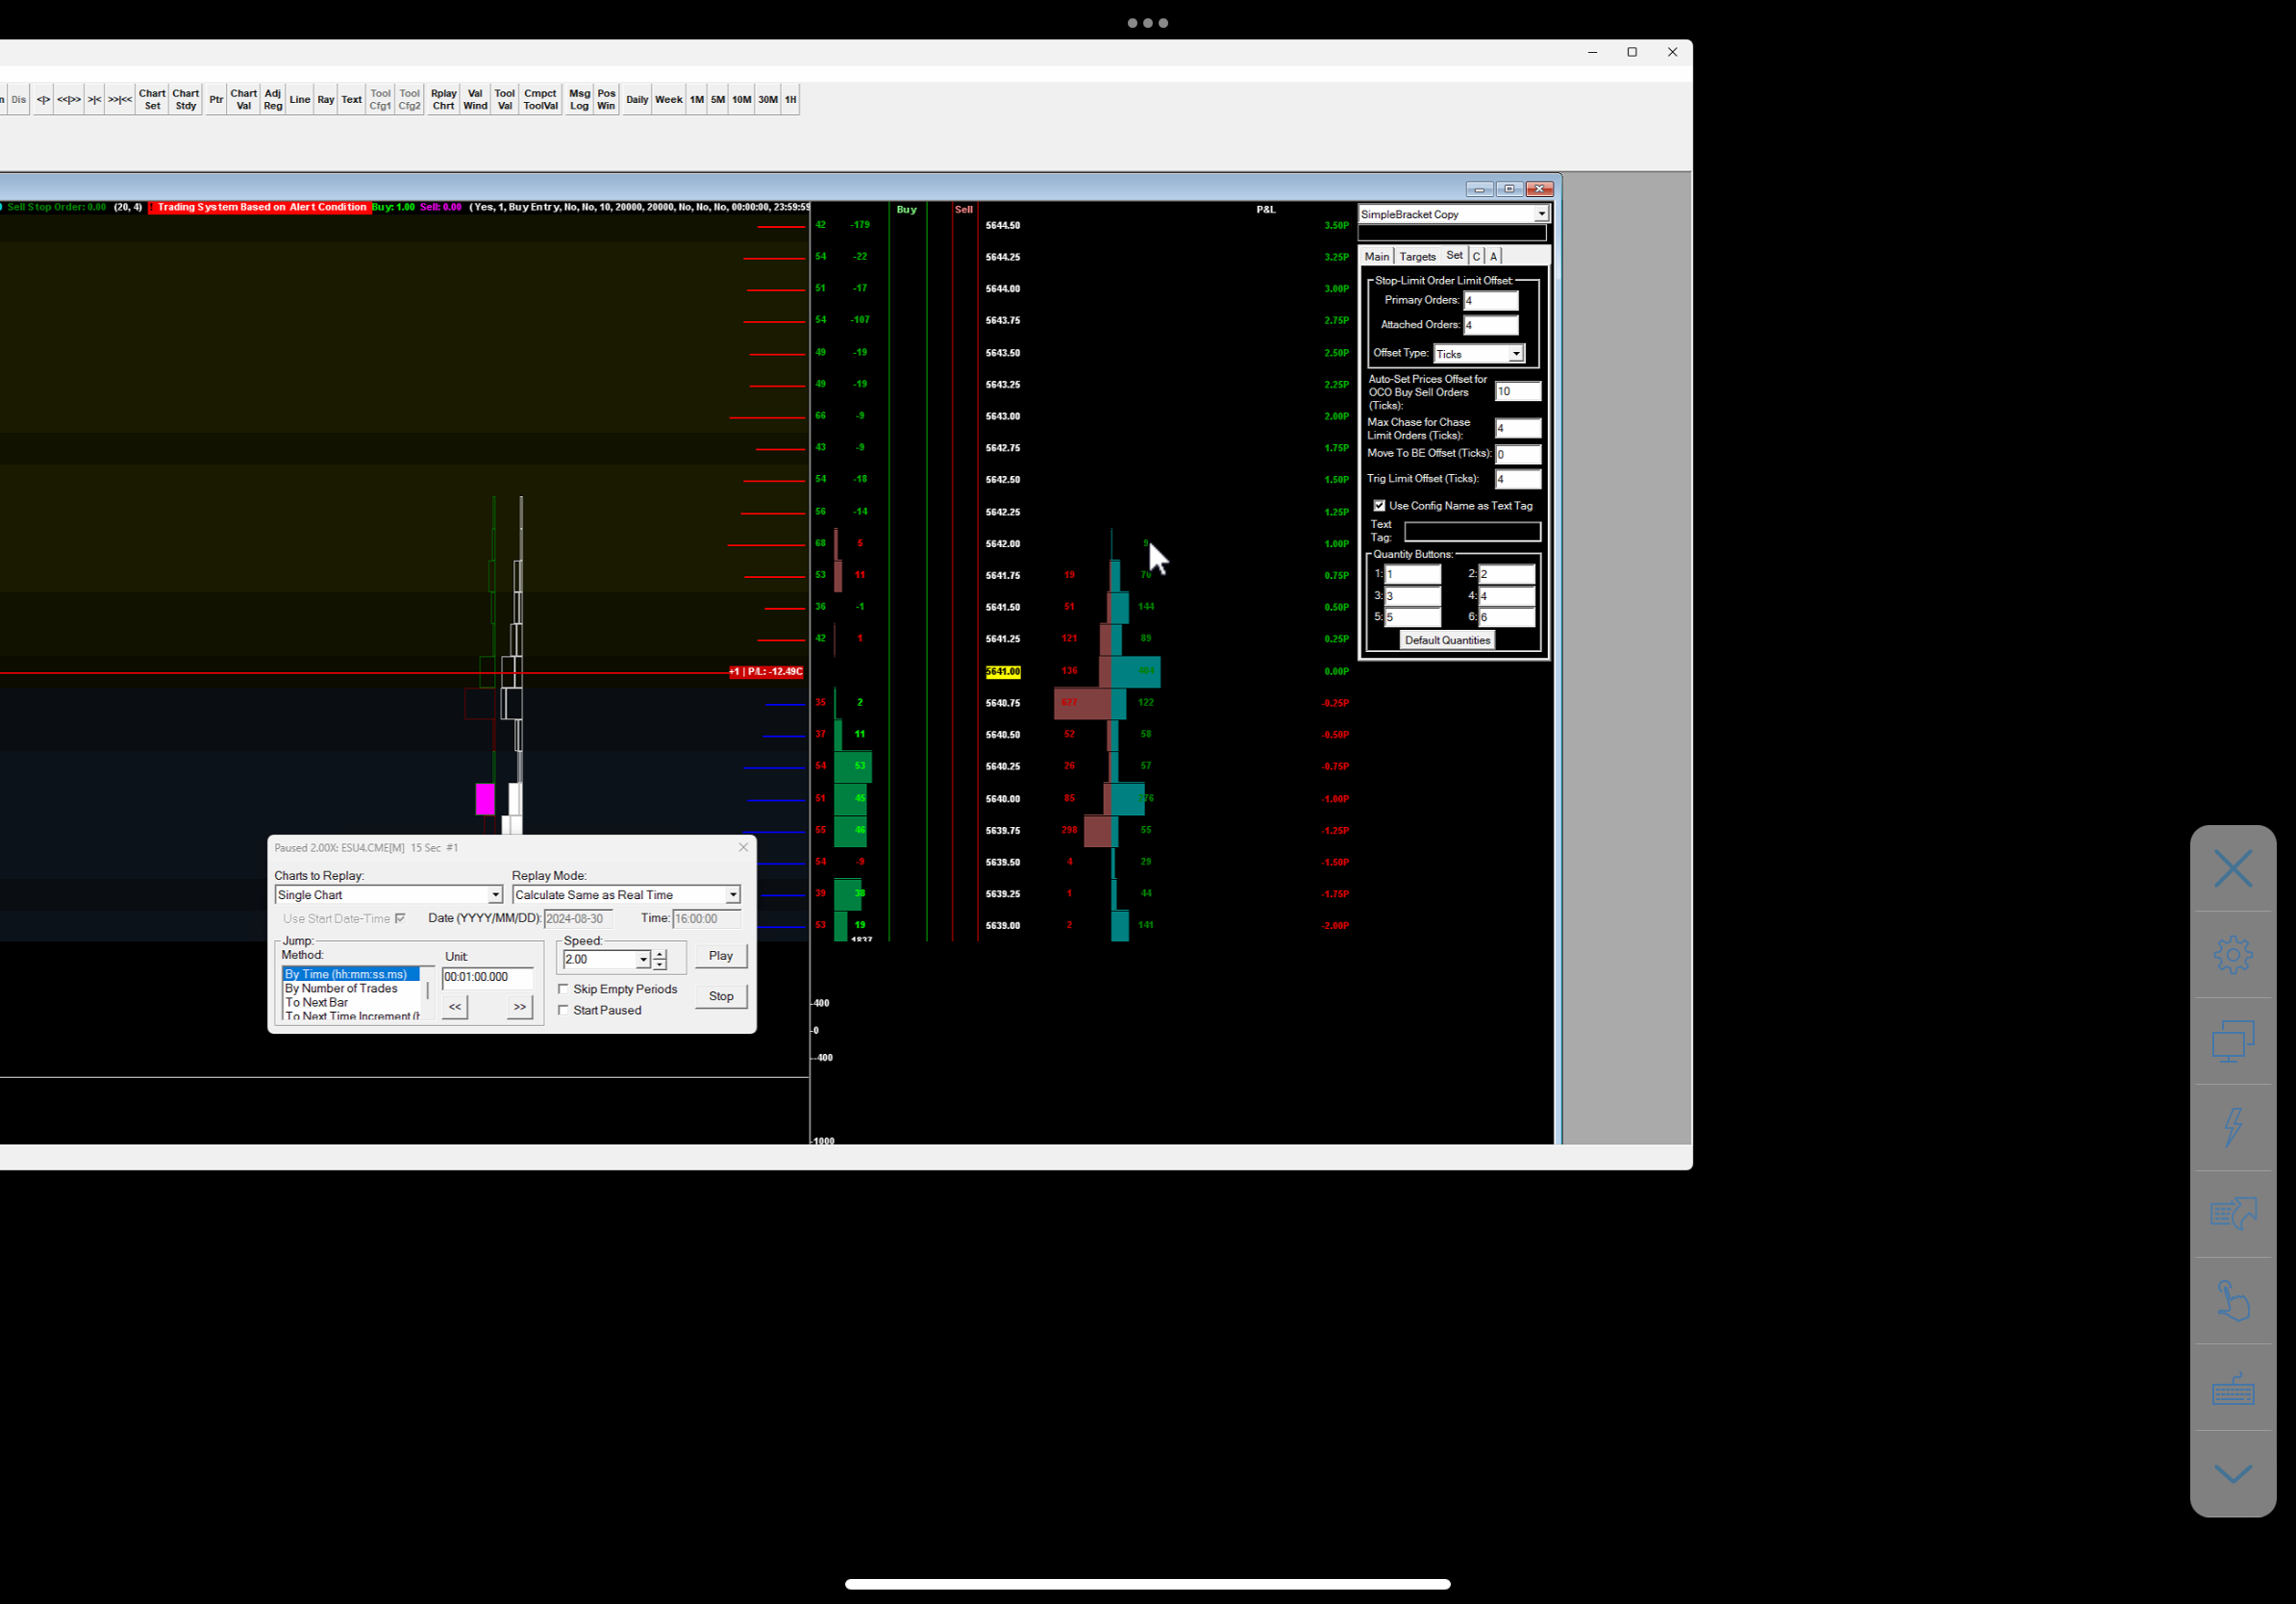Click the Text Tag input field

1471,532
